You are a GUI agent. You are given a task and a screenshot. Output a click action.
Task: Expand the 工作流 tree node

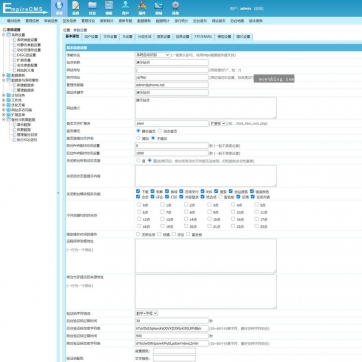[4, 100]
